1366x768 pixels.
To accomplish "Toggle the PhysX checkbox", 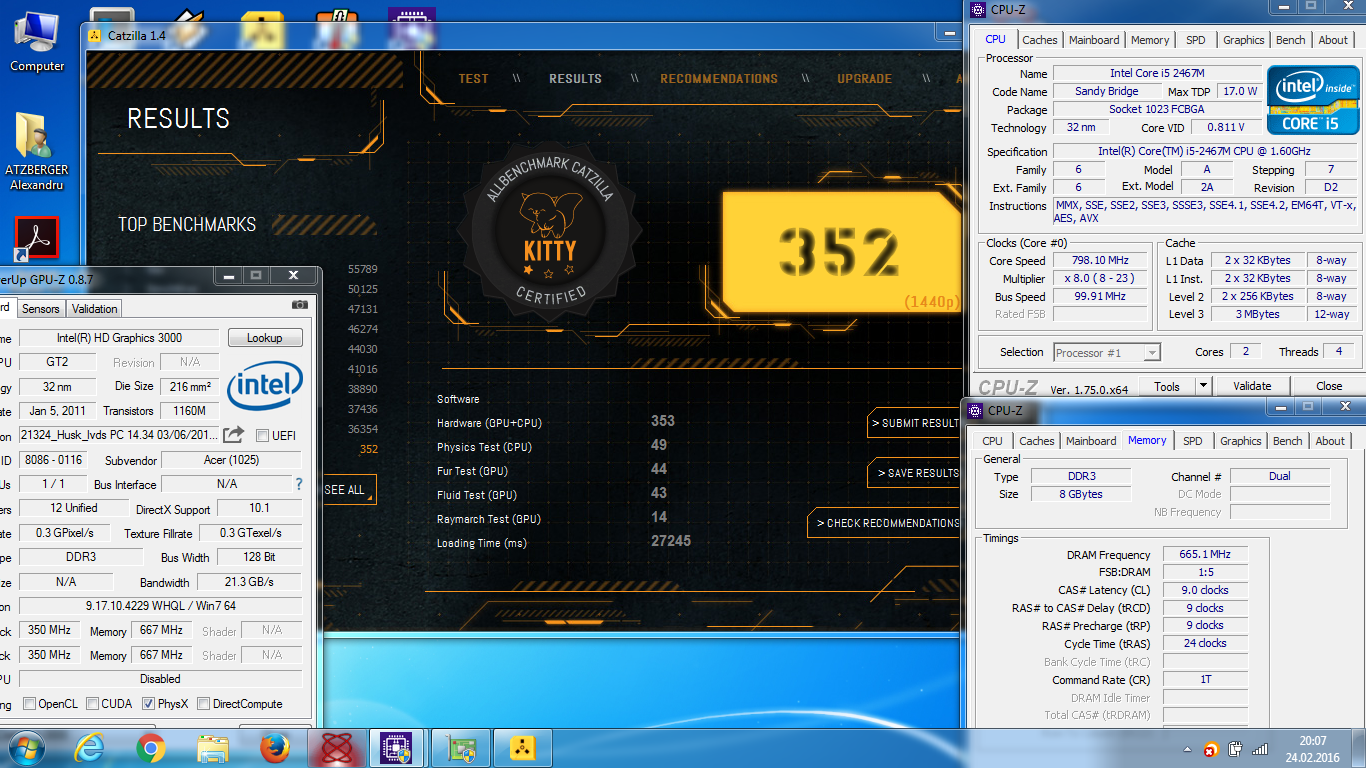I will tap(148, 704).
